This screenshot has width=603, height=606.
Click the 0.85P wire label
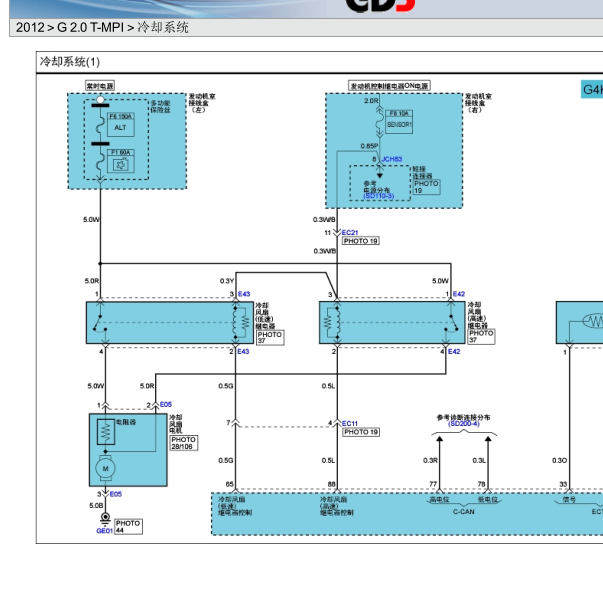(x=369, y=146)
